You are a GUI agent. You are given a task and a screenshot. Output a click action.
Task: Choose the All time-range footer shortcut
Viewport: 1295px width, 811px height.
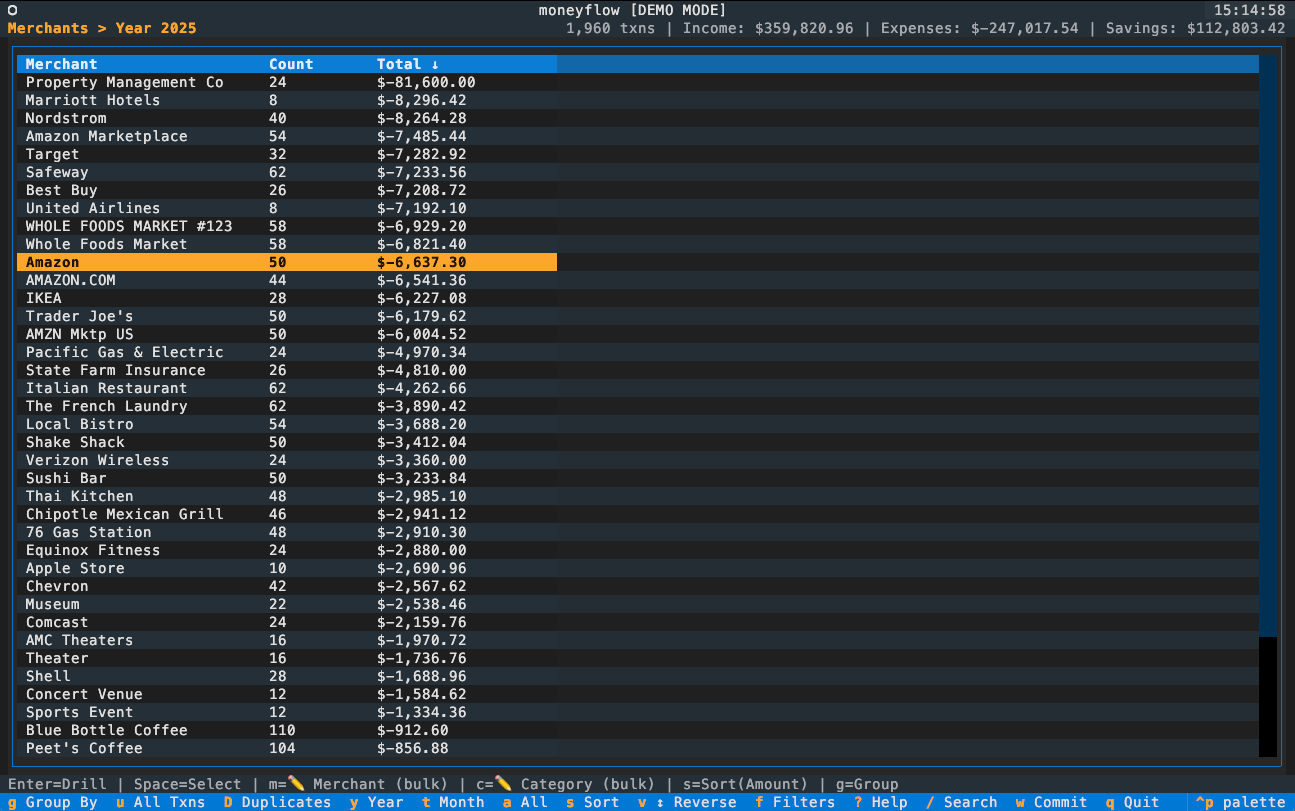click(525, 802)
